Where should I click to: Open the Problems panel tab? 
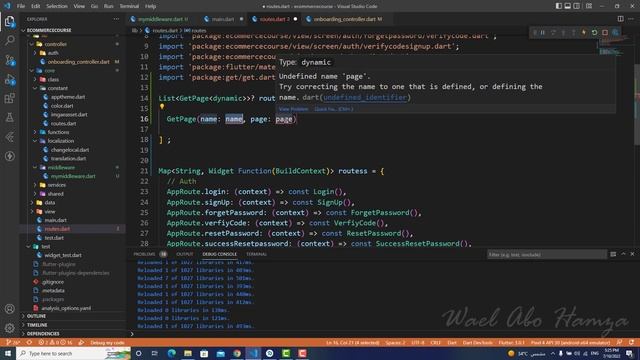(144, 254)
